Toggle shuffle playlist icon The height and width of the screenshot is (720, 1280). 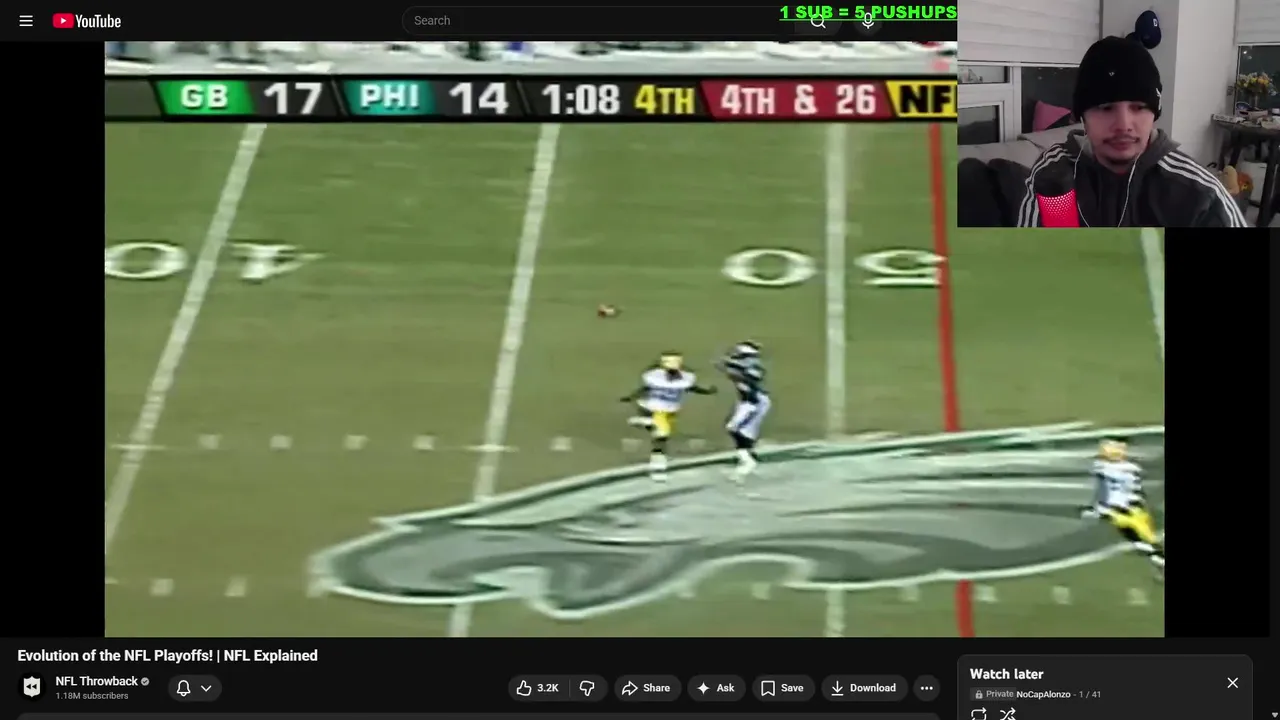coord(1008,714)
